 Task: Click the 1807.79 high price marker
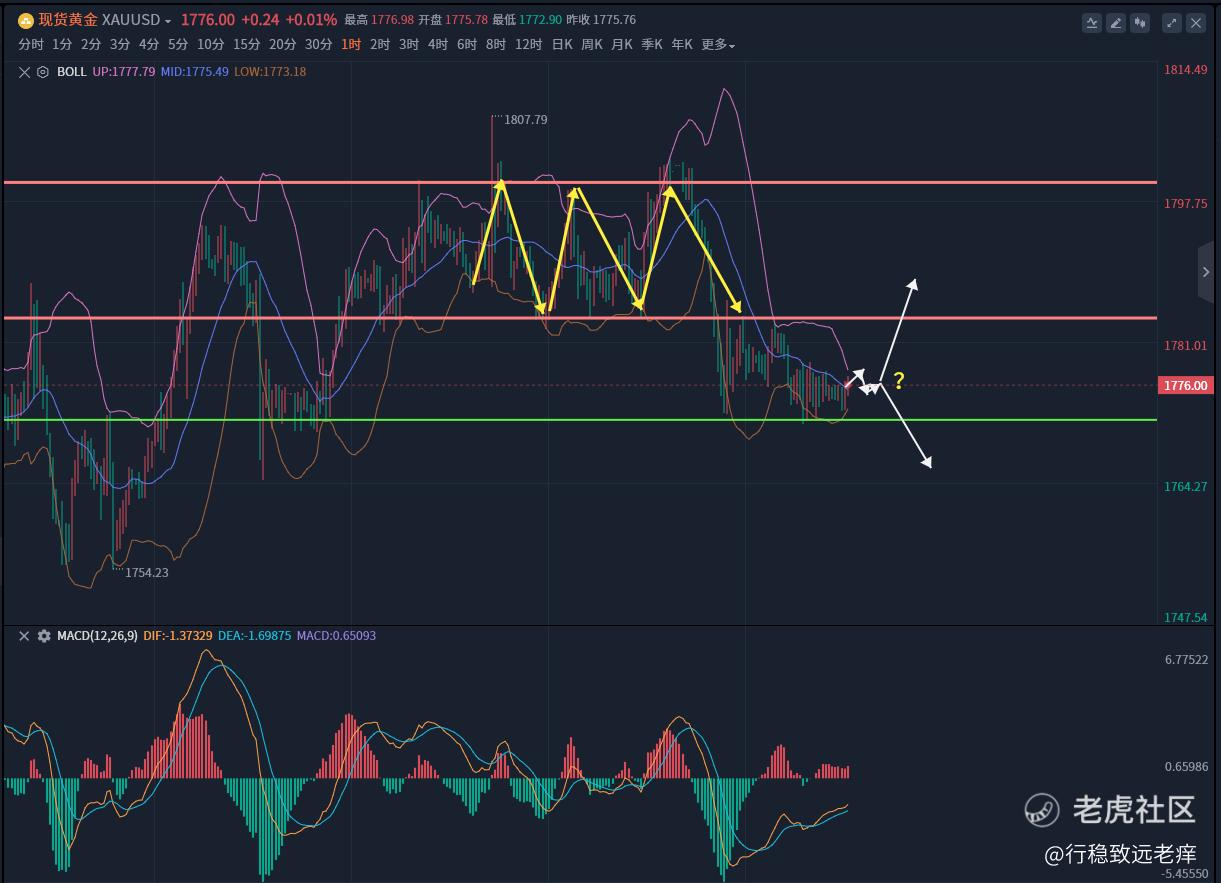click(526, 120)
